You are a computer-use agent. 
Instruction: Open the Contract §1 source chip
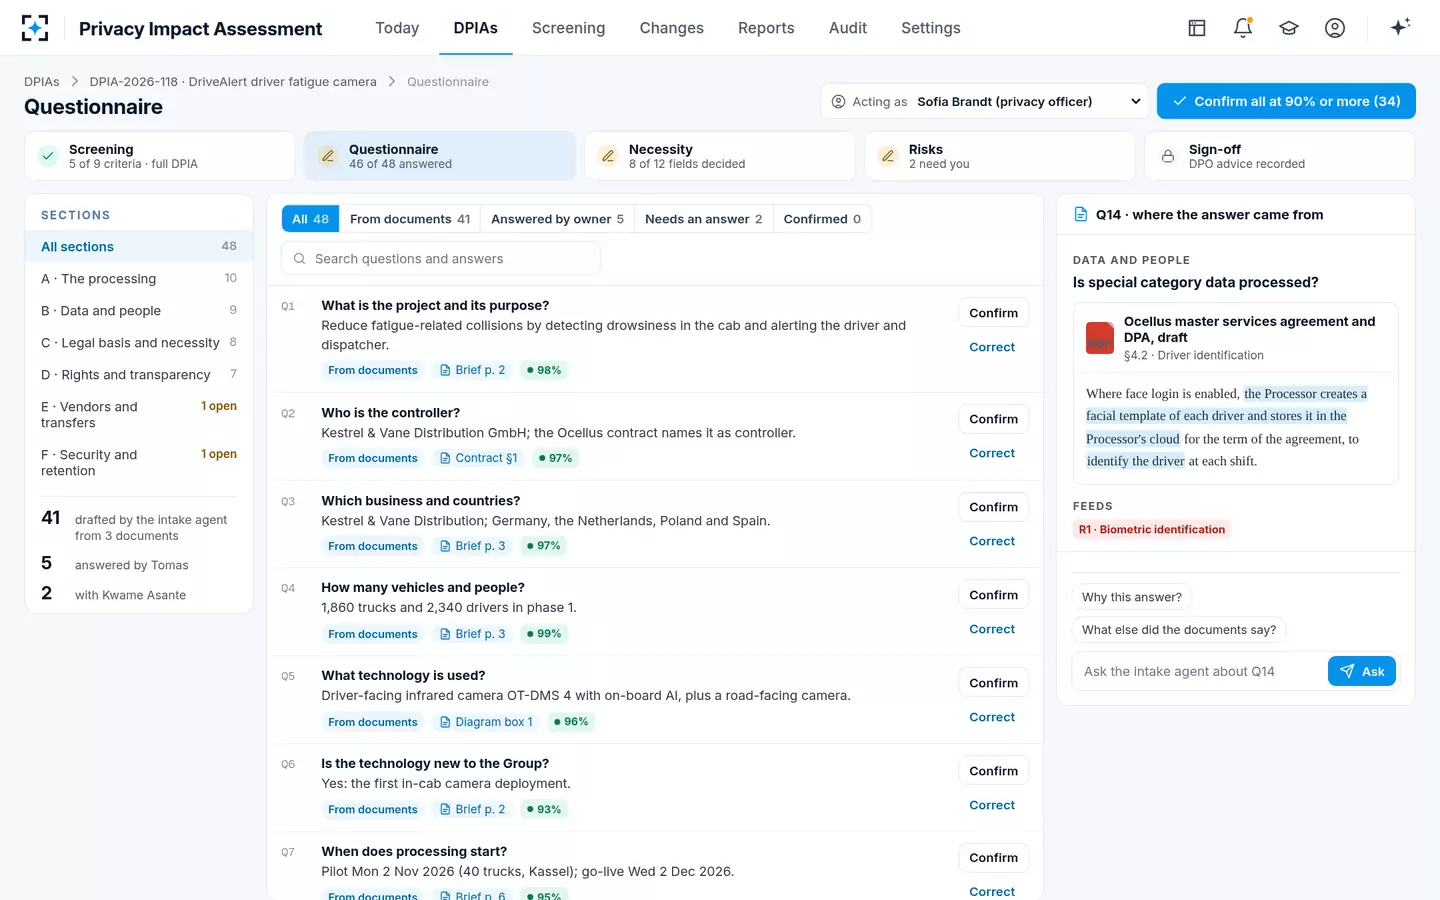coord(479,458)
